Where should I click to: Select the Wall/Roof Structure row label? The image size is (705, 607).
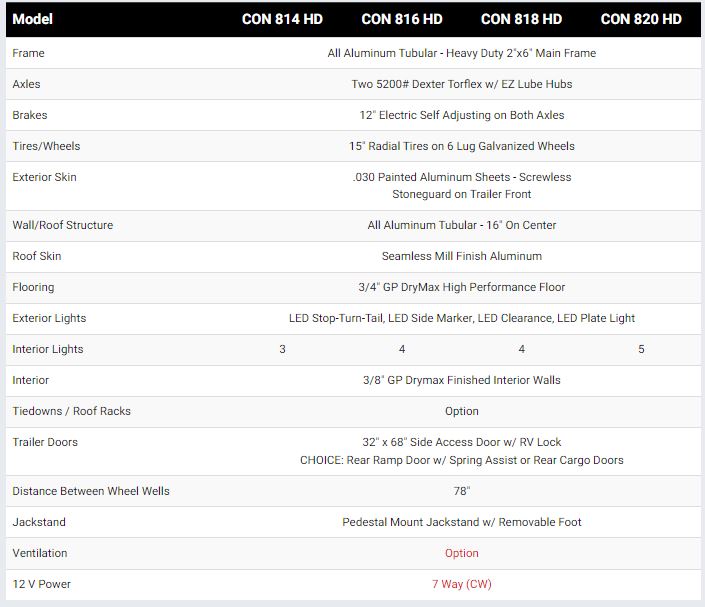[x=62, y=225]
